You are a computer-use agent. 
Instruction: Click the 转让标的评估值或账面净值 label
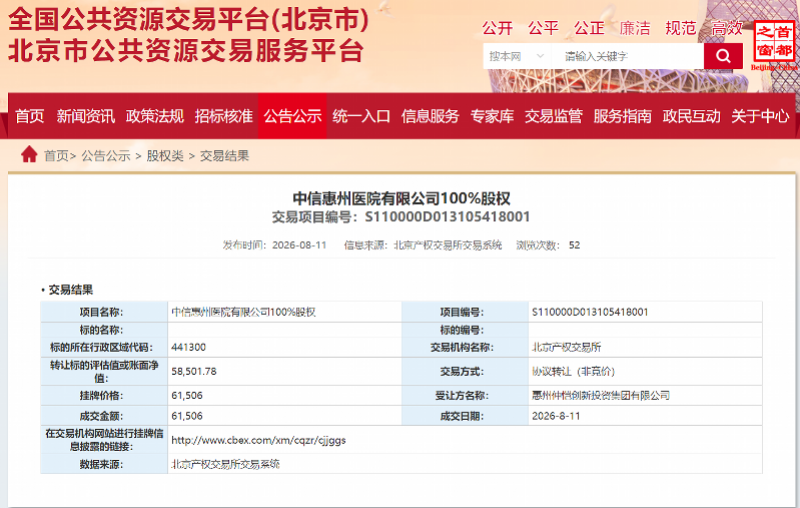[104, 371]
